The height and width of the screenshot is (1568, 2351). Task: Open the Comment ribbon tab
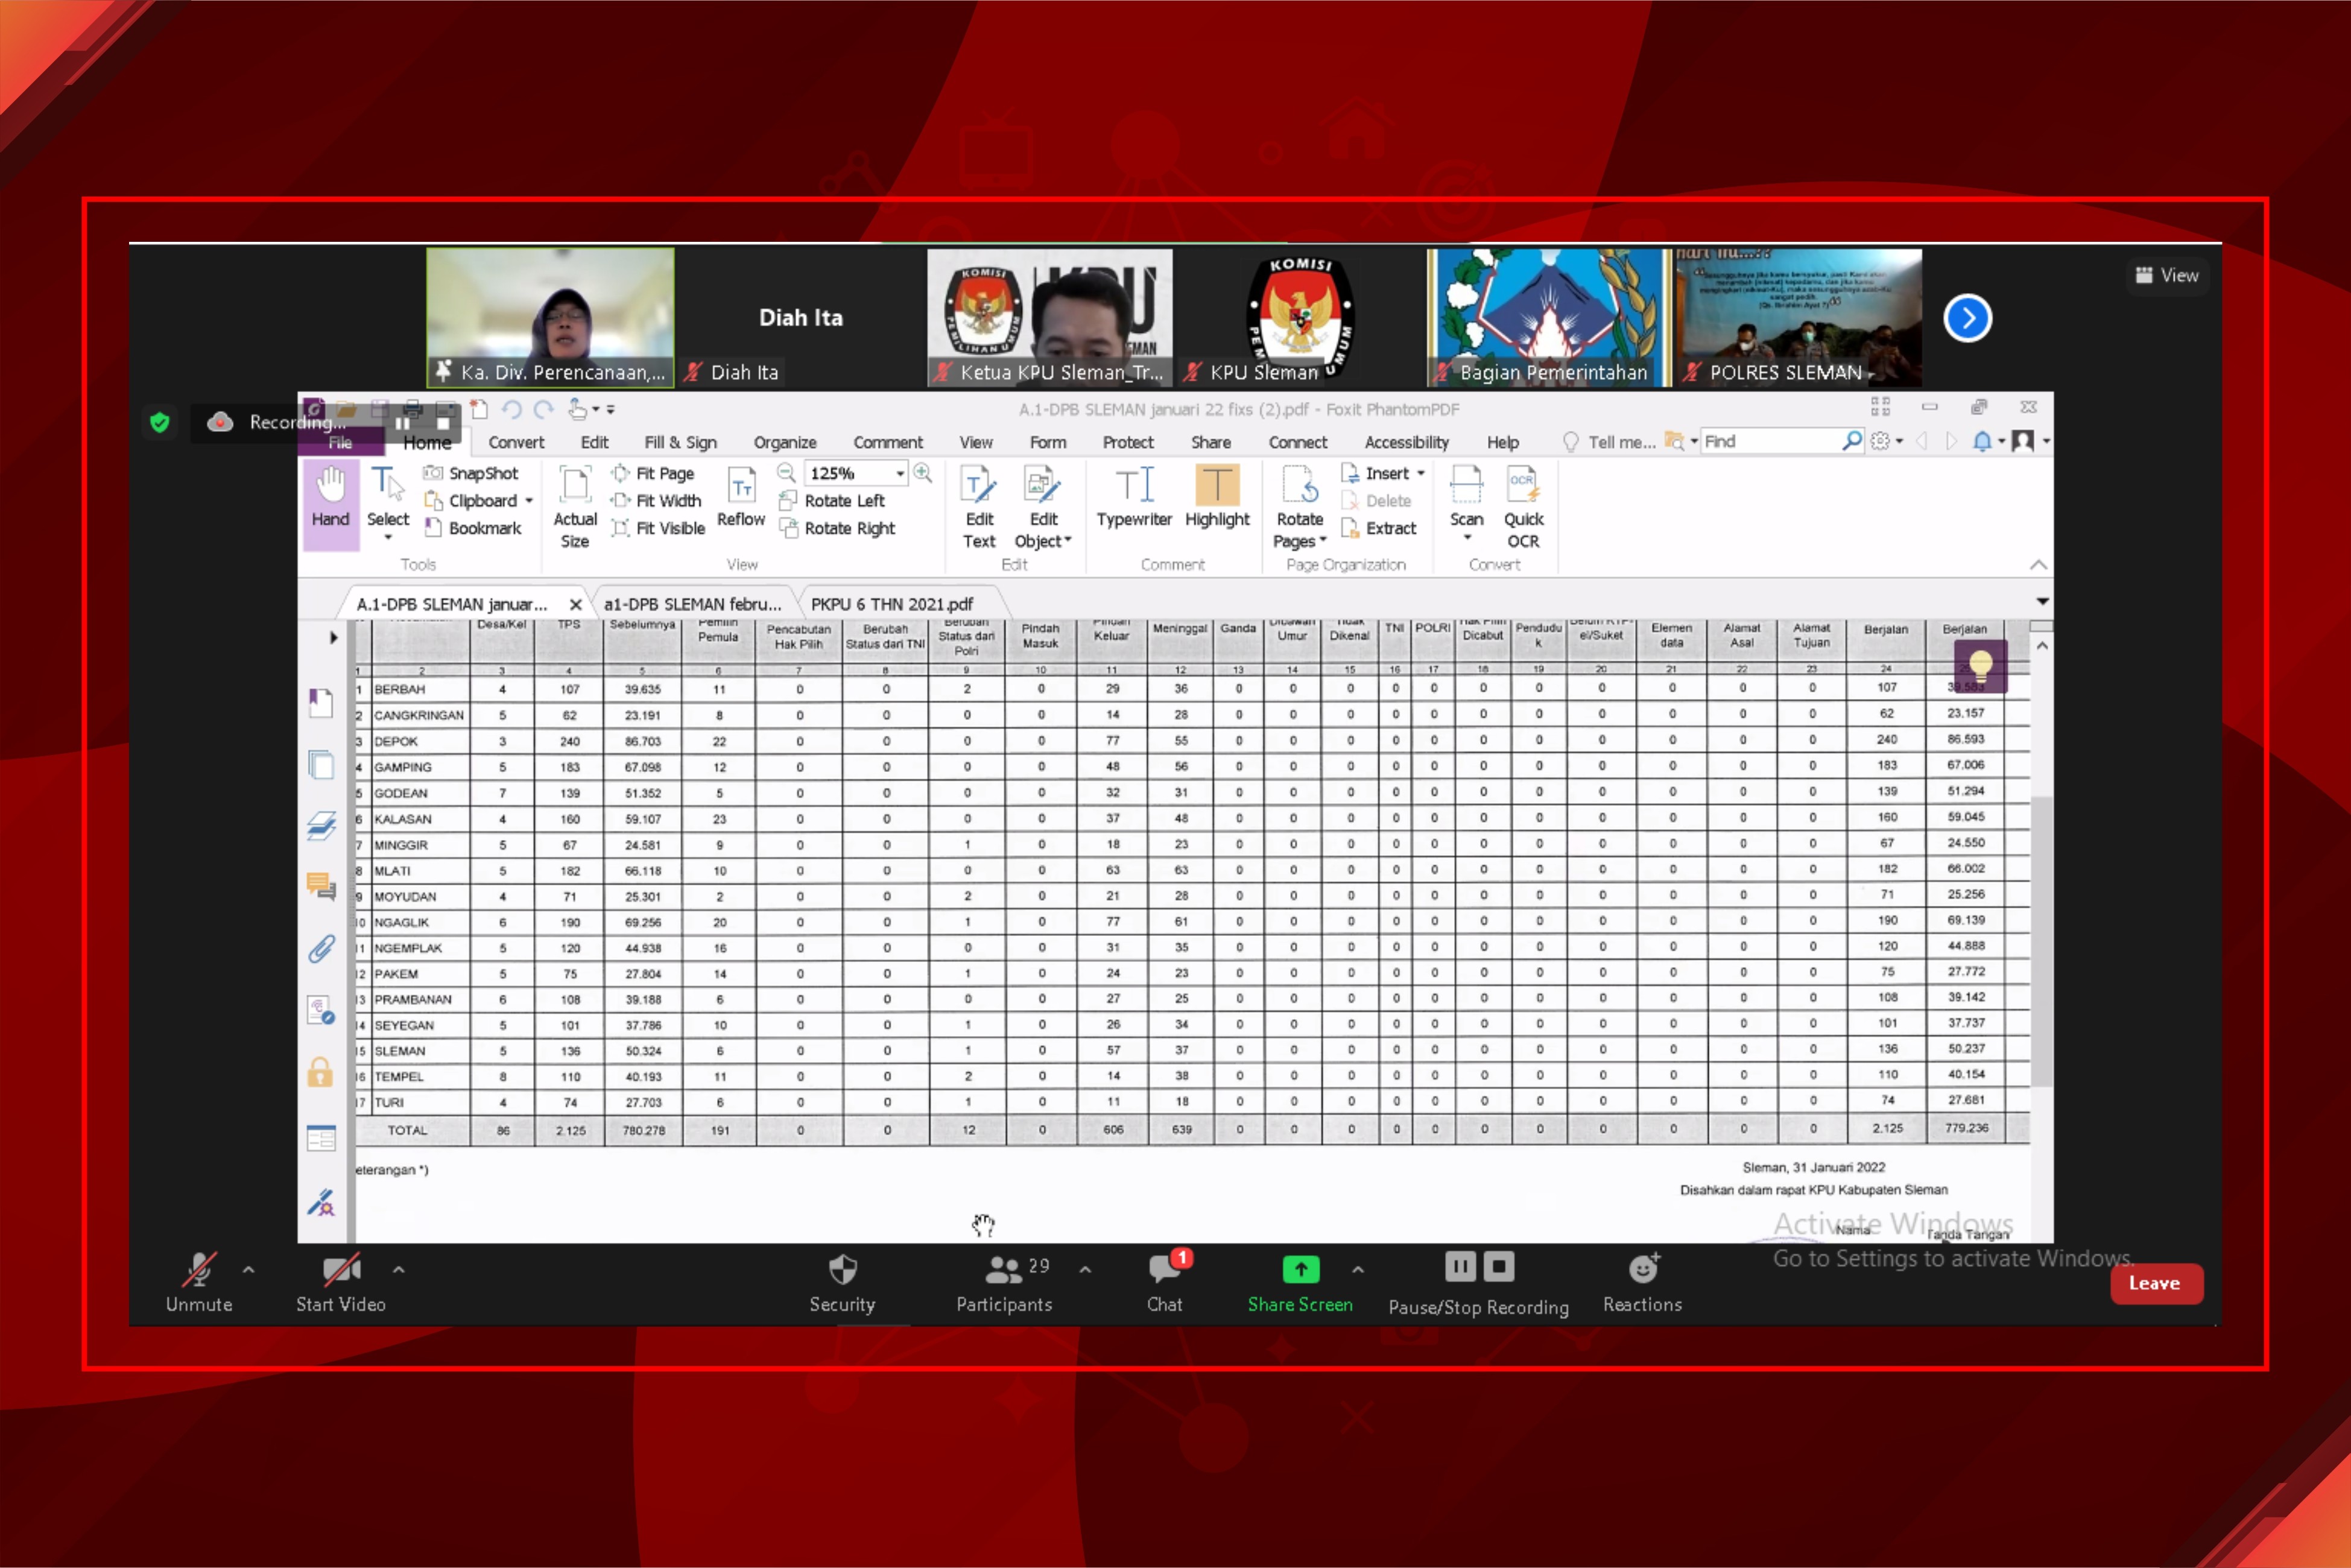click(887, 442)
